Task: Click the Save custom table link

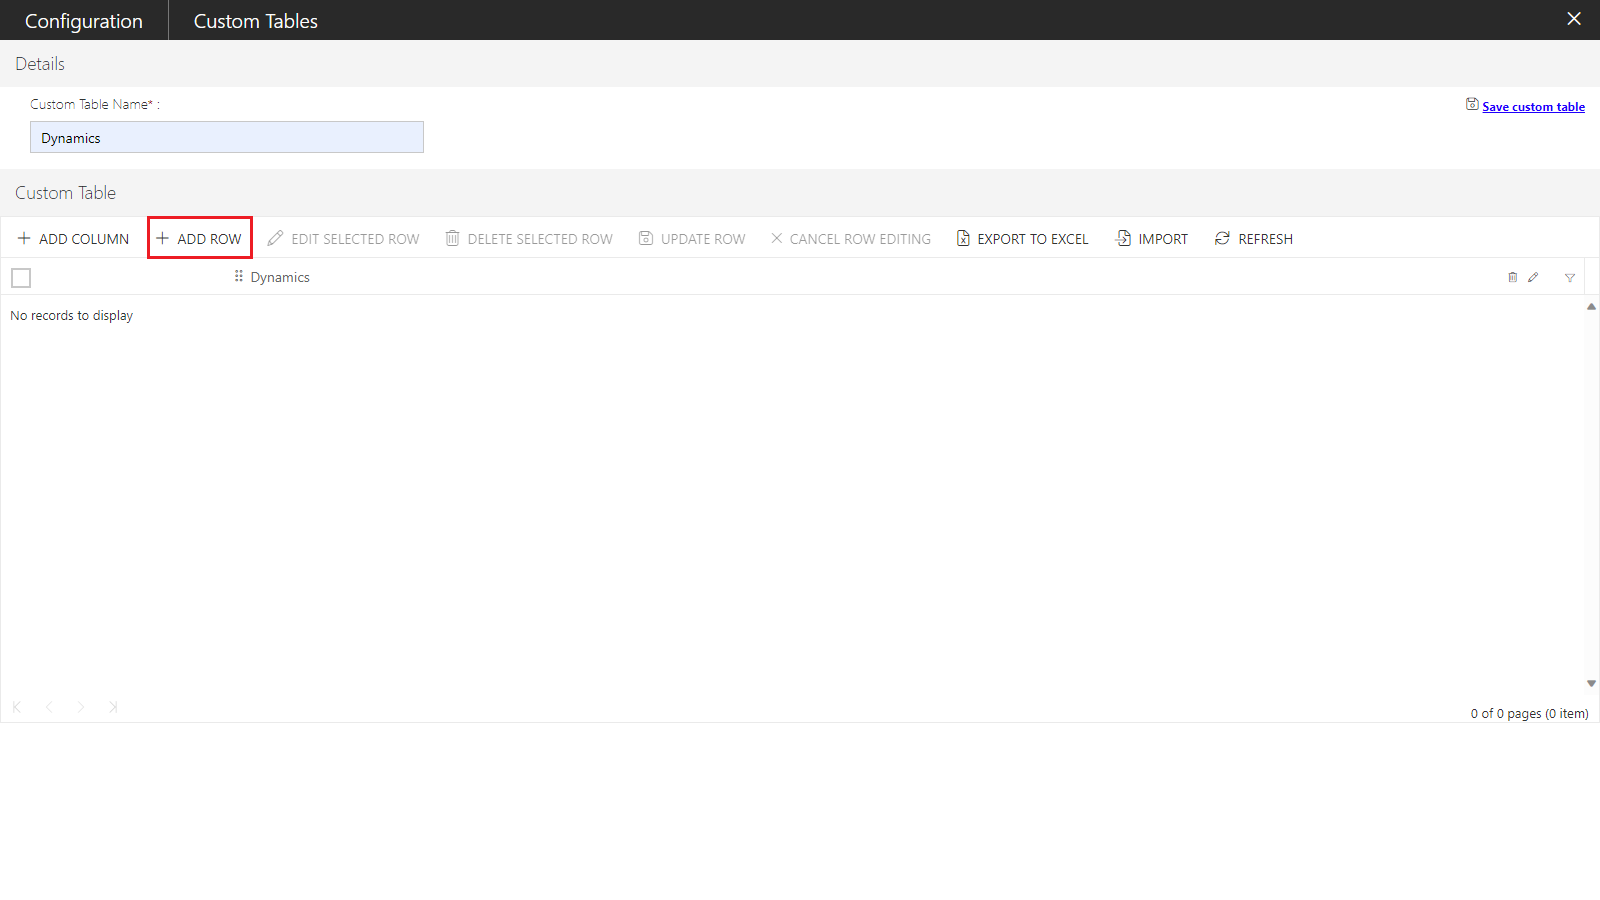Action: (x=1532, y=107)
